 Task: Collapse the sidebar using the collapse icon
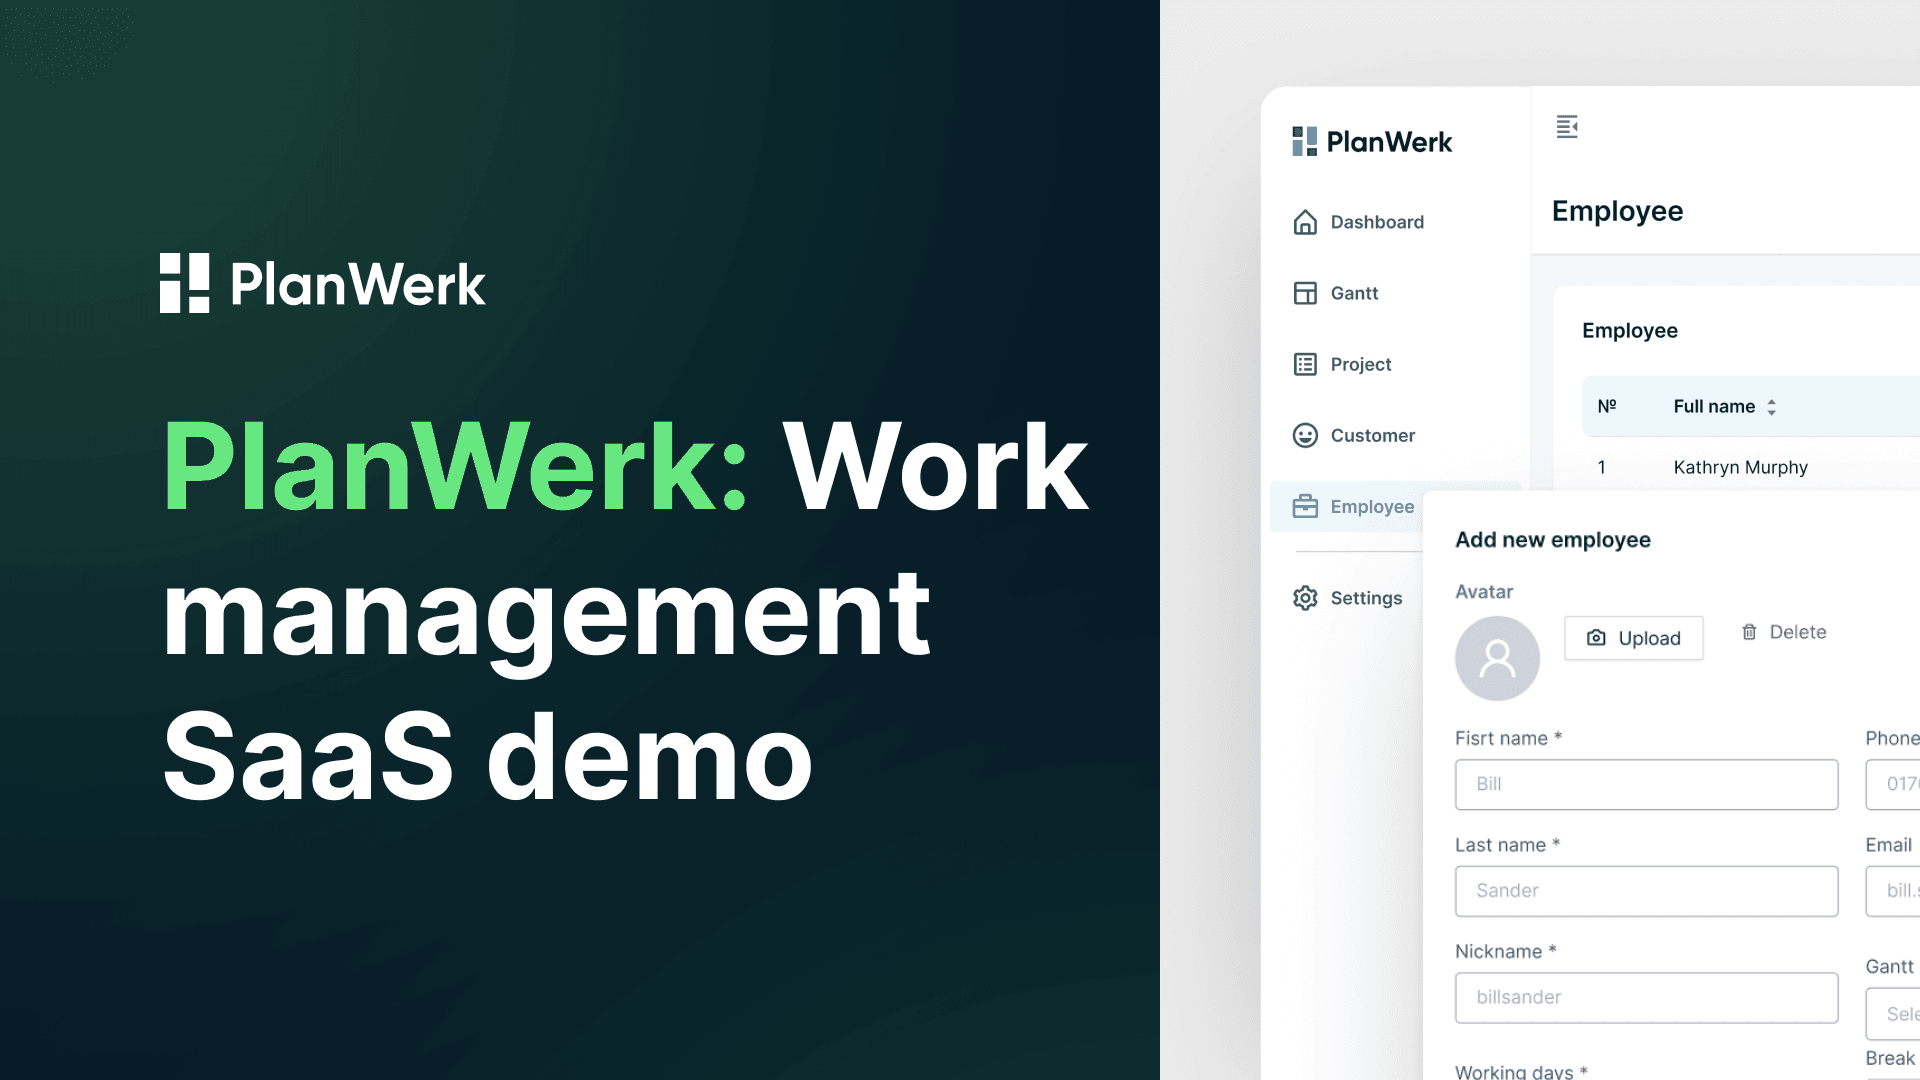1567,127
